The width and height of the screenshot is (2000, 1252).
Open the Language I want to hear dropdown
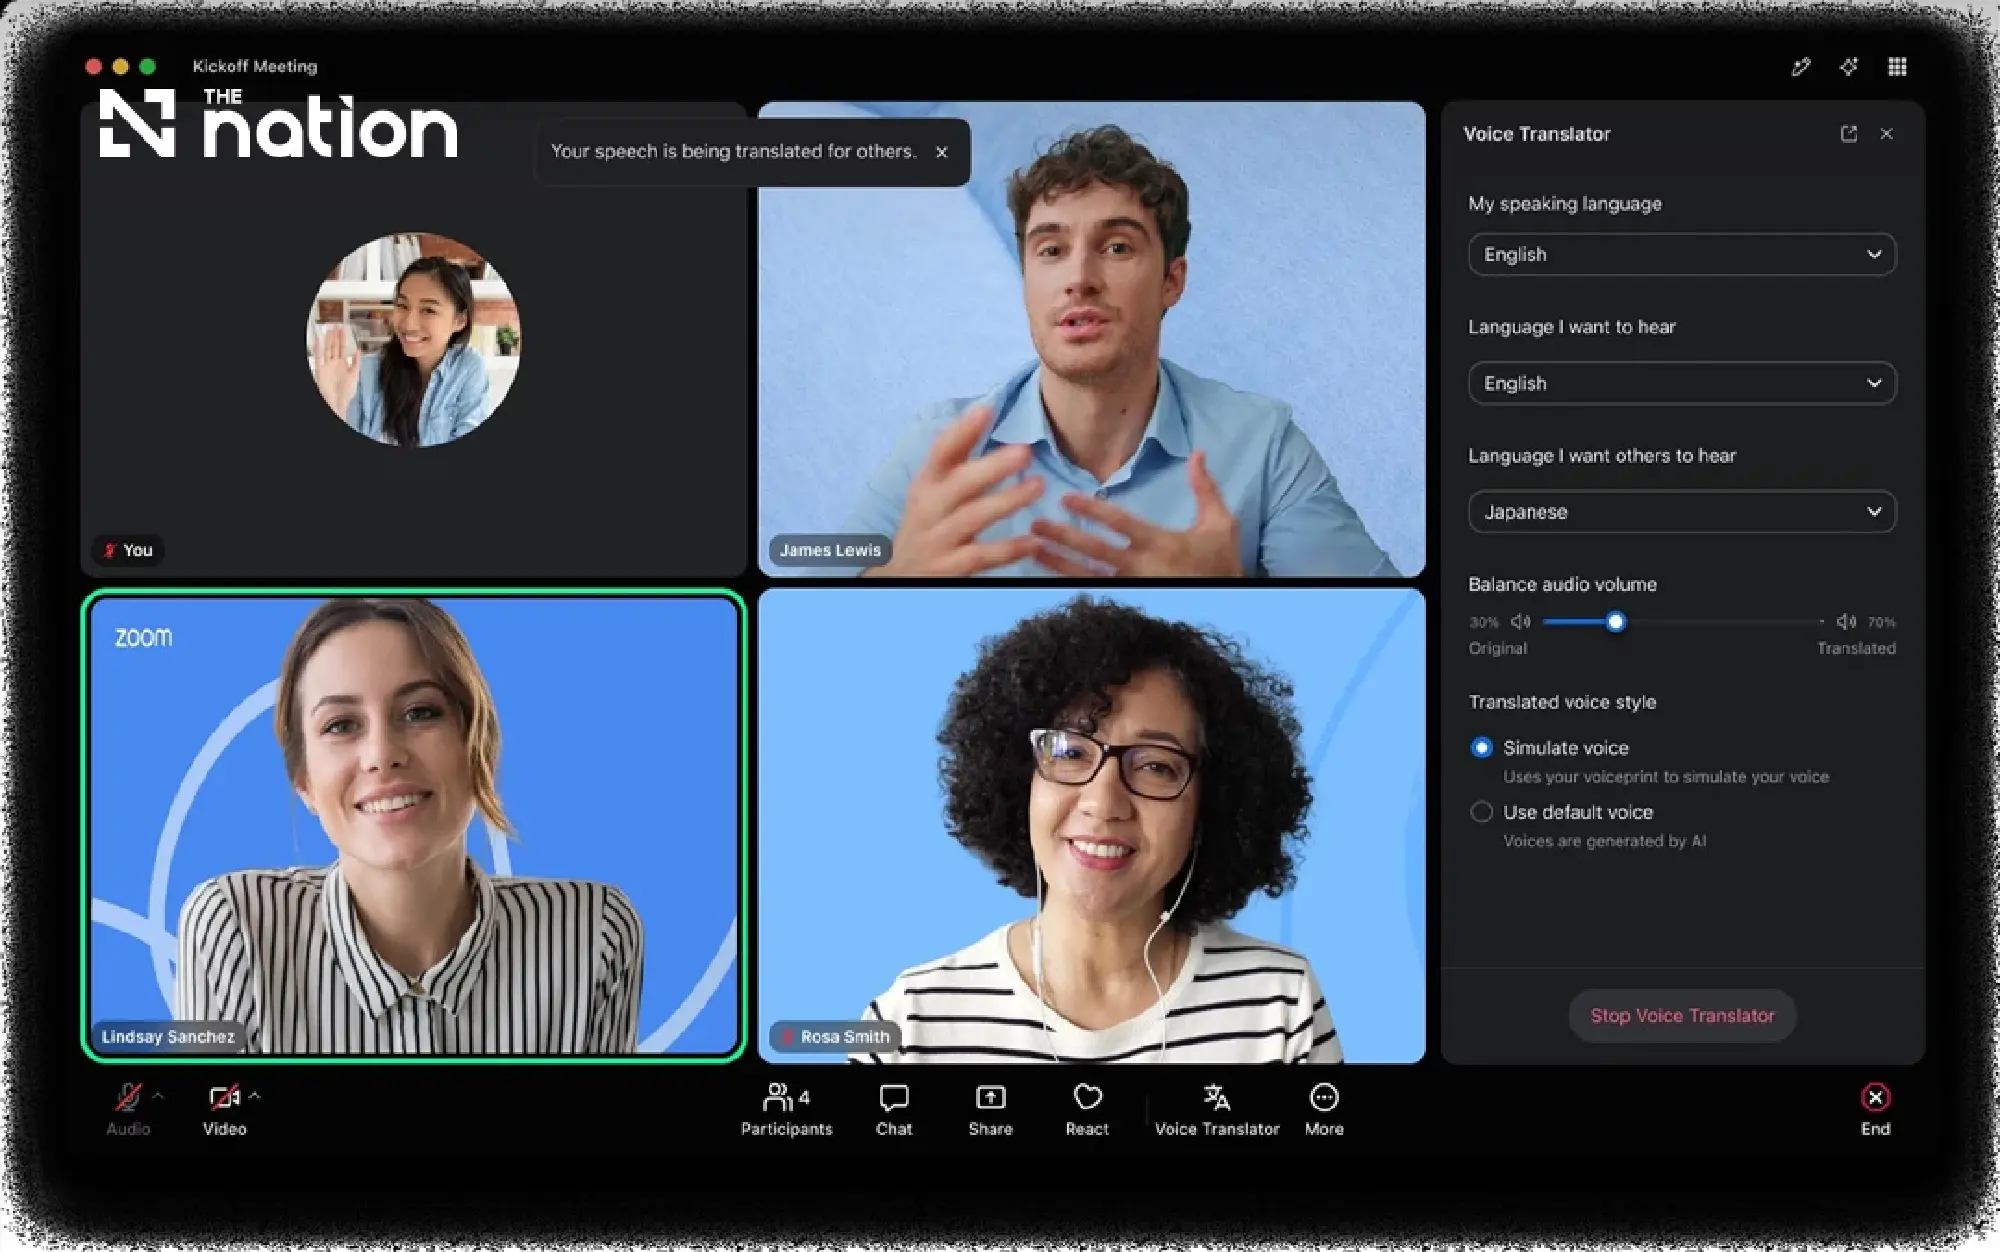(1682, 383)
